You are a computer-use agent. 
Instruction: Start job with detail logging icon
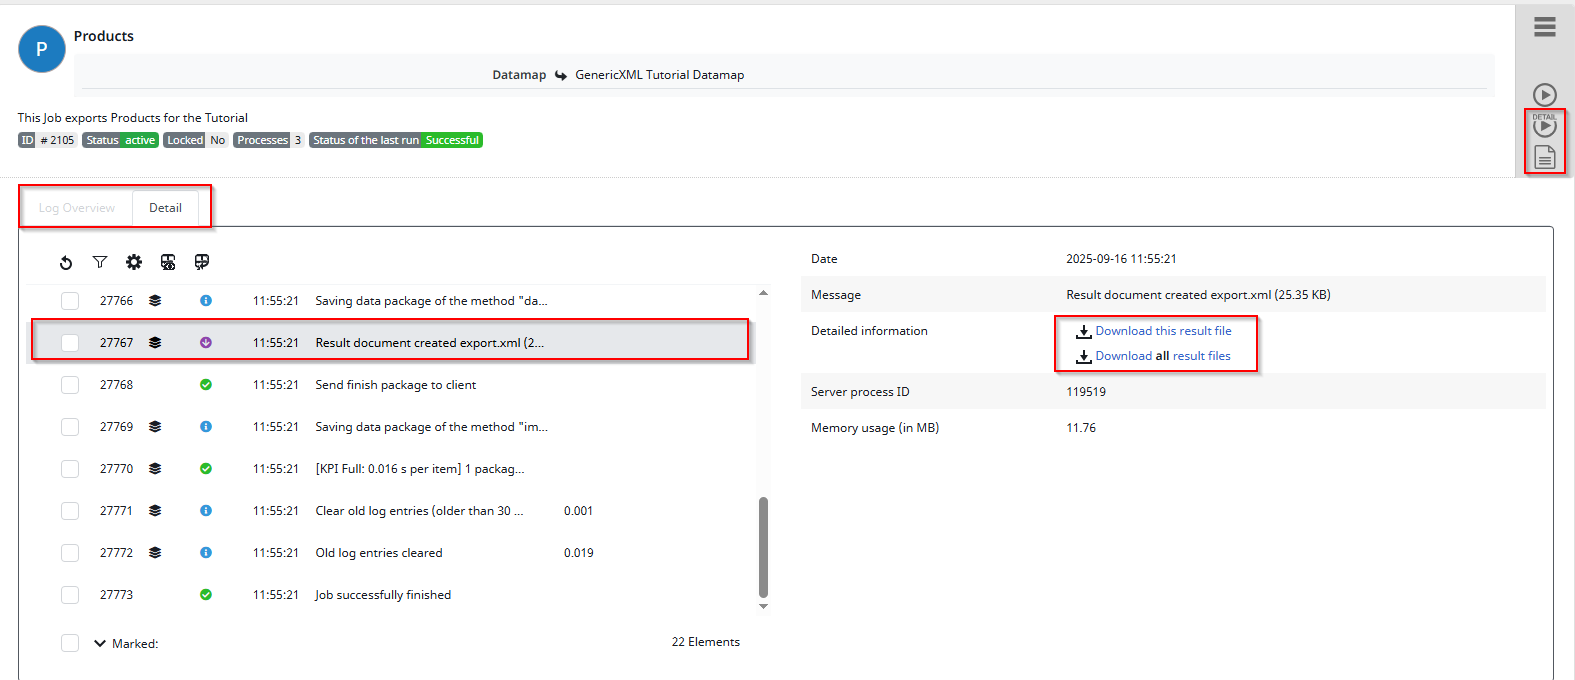click(1545, 126)
